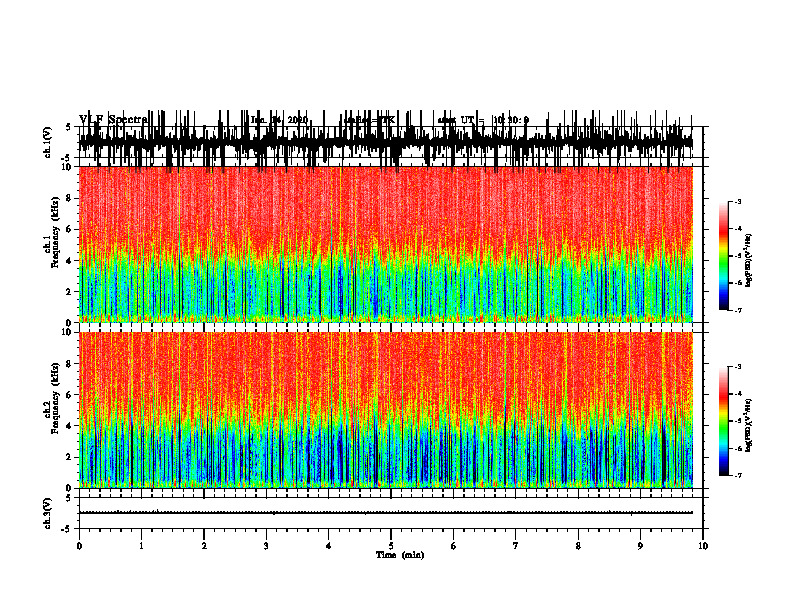Click the 'ch.3(V)' waveform axis label
Image resolution: width=792 pixels, height=612 pixels.
pyautogui.click(x=48, y=513)
